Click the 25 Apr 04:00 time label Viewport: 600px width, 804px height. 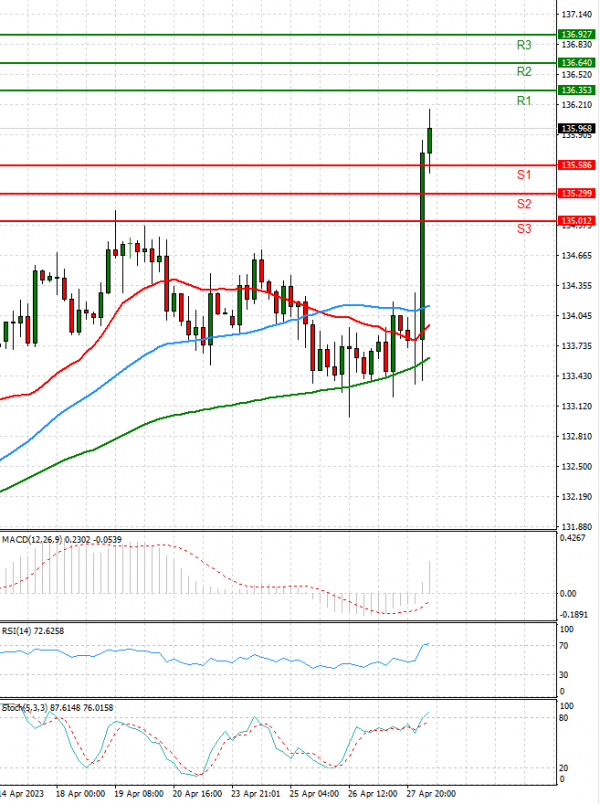(x=314, y=794)
